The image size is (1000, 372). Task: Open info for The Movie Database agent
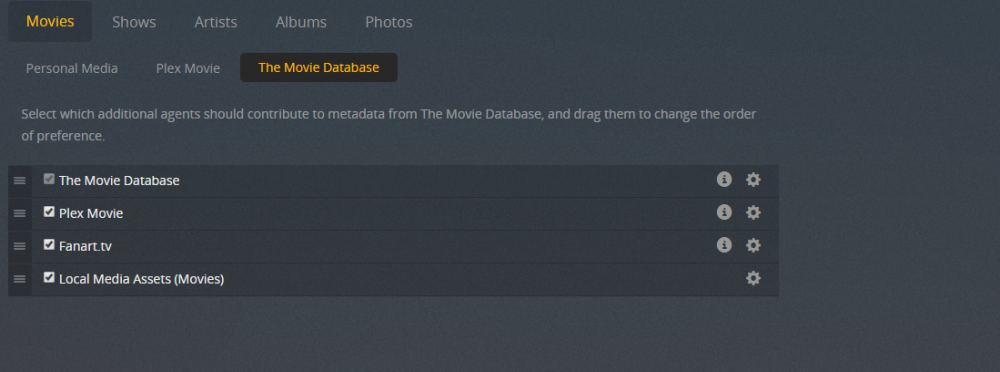pyautogui.click(x=724, y=179)
